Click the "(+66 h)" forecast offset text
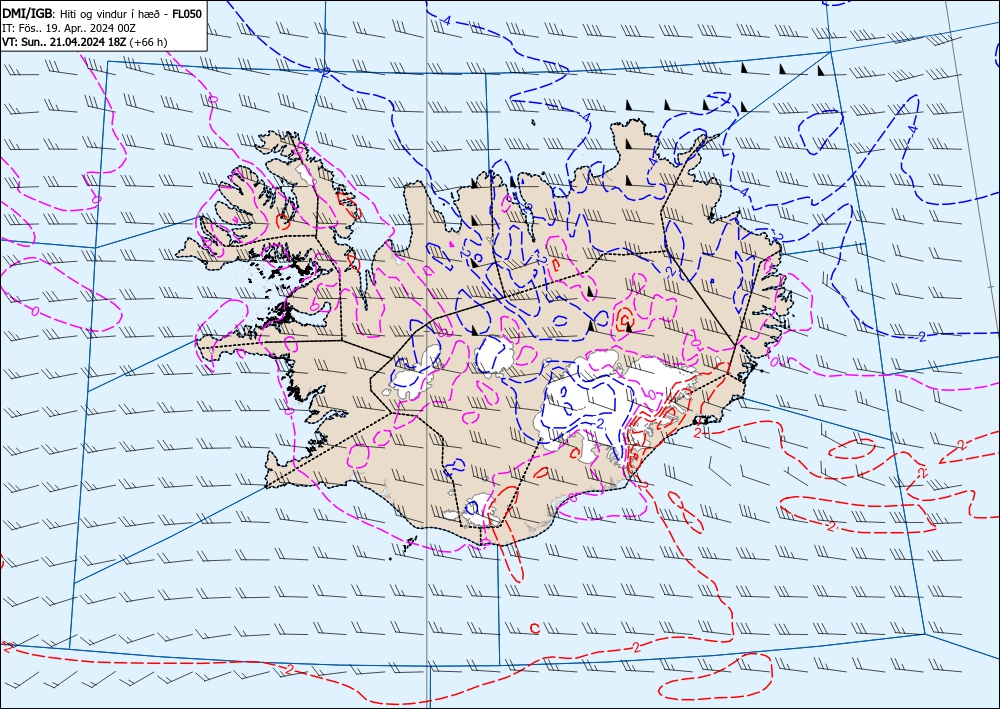 click(x=148, y=42)
